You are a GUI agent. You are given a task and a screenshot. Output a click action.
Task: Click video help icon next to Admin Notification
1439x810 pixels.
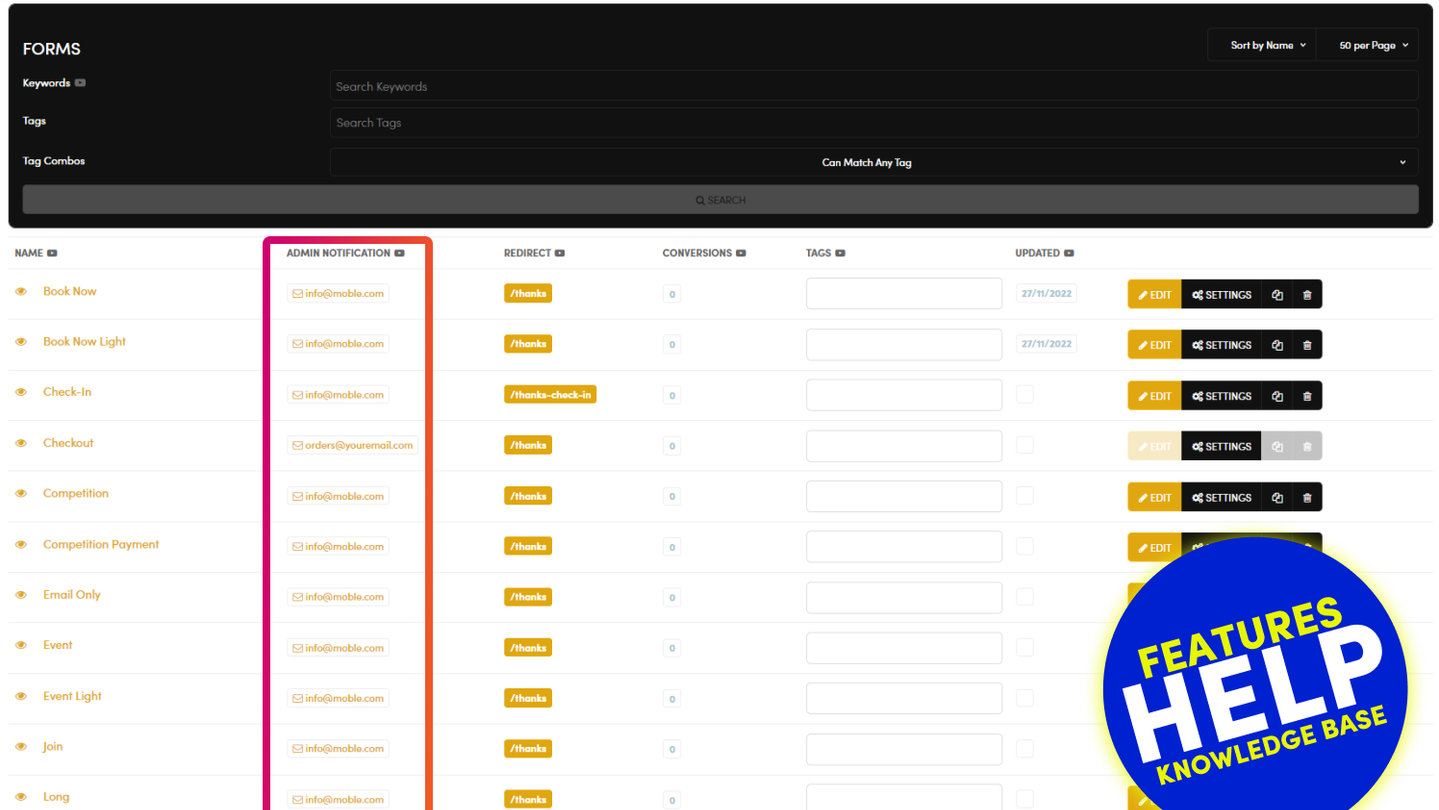(x=399, y=253)
